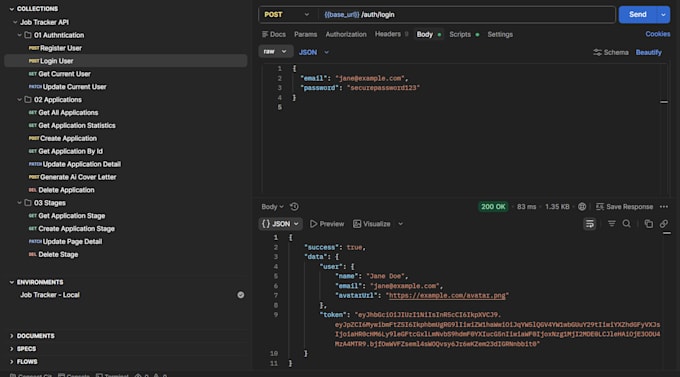The image size is (680, 377).
Task: Collapse the 02 Applications folder chevron
Action: [20, 100]
